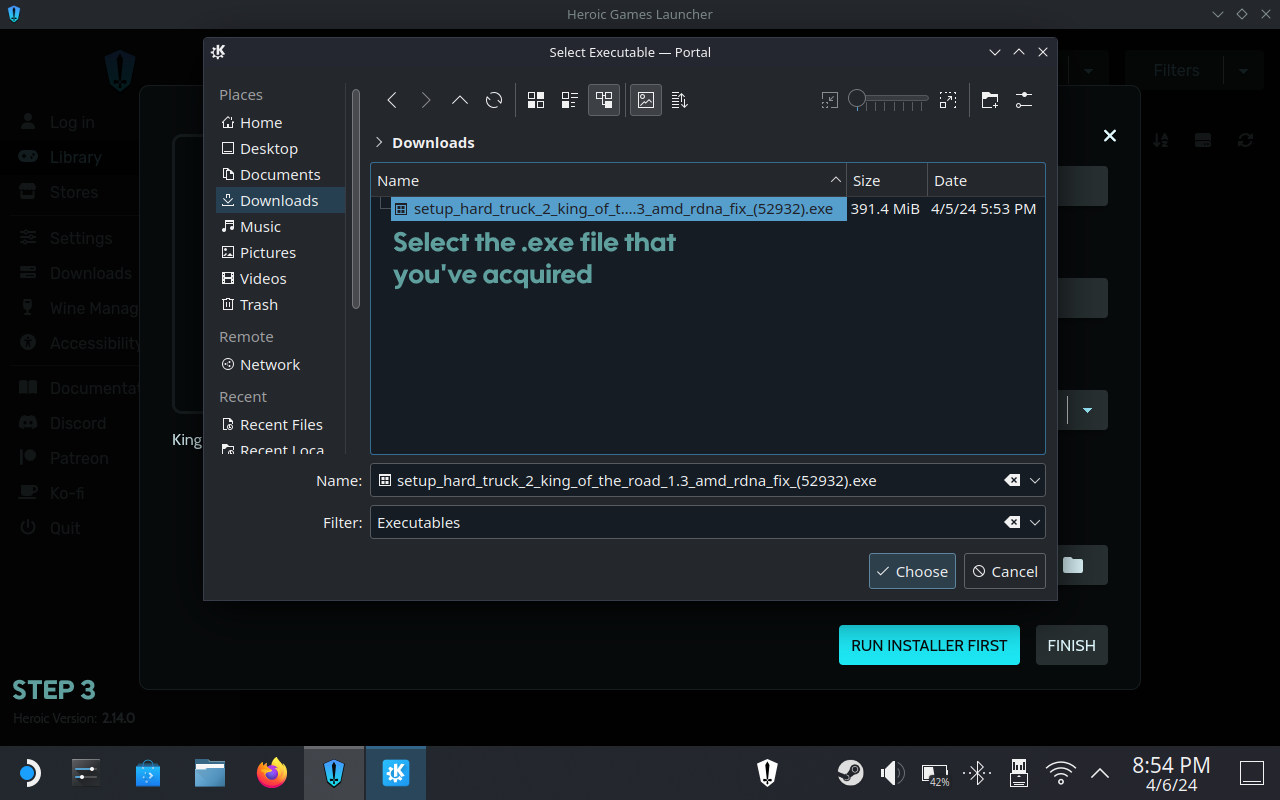1280x800 pixels.
Task: Open Documents in the Places panel
Action: pos(280,175)
